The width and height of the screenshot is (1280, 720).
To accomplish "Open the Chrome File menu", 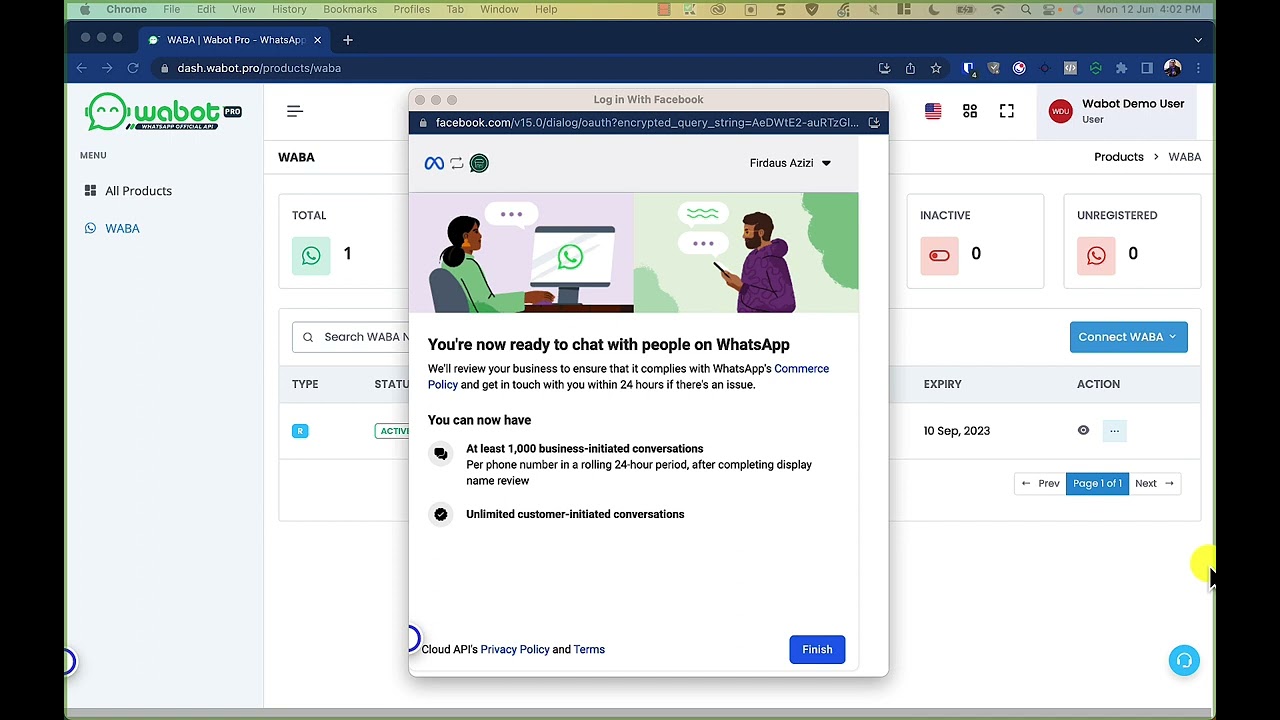I will [x=172, y=9].
